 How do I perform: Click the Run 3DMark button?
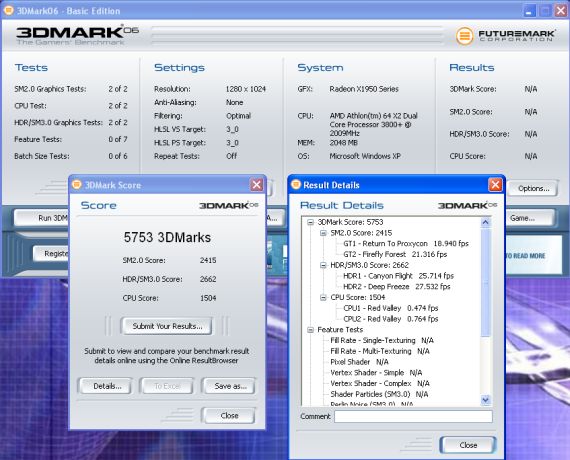point(42,218)
